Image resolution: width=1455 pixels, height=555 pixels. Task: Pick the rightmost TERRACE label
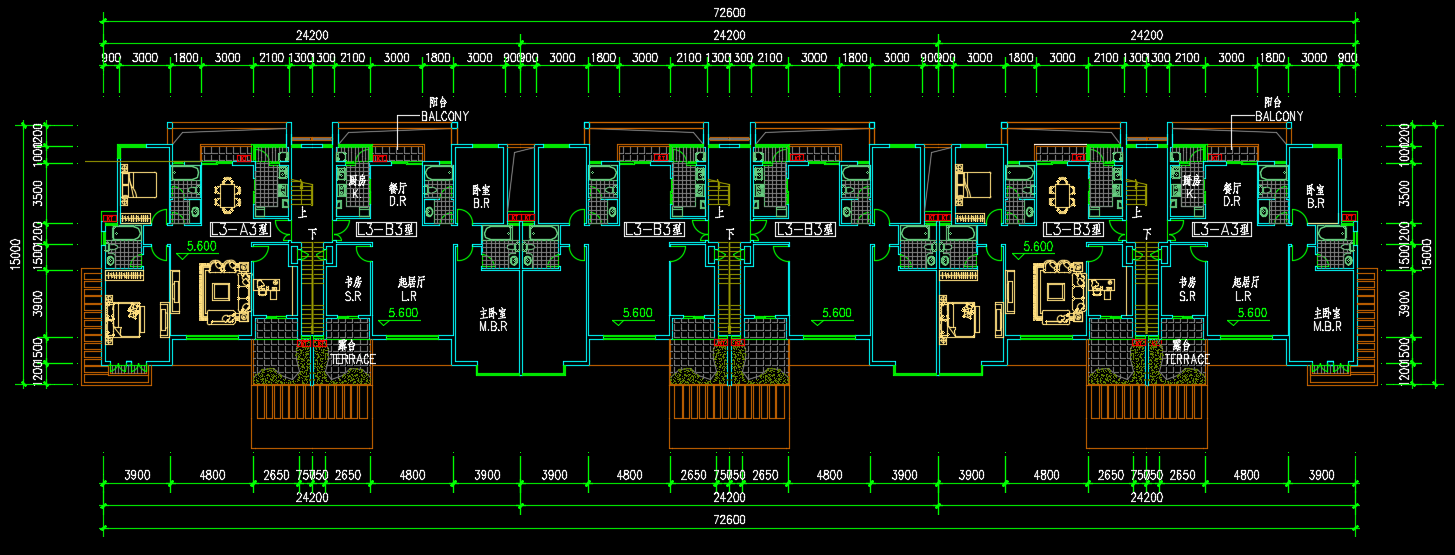[1187, 358]
